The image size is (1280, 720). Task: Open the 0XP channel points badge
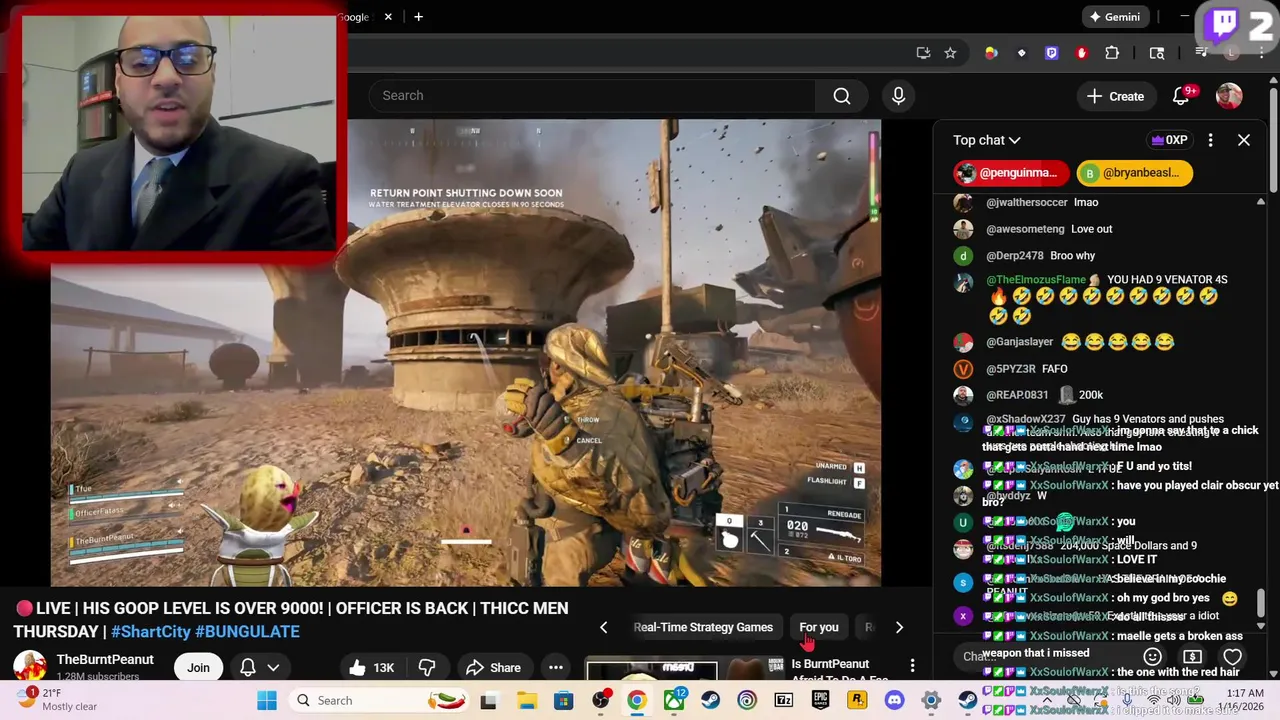tap(1169, 140)
